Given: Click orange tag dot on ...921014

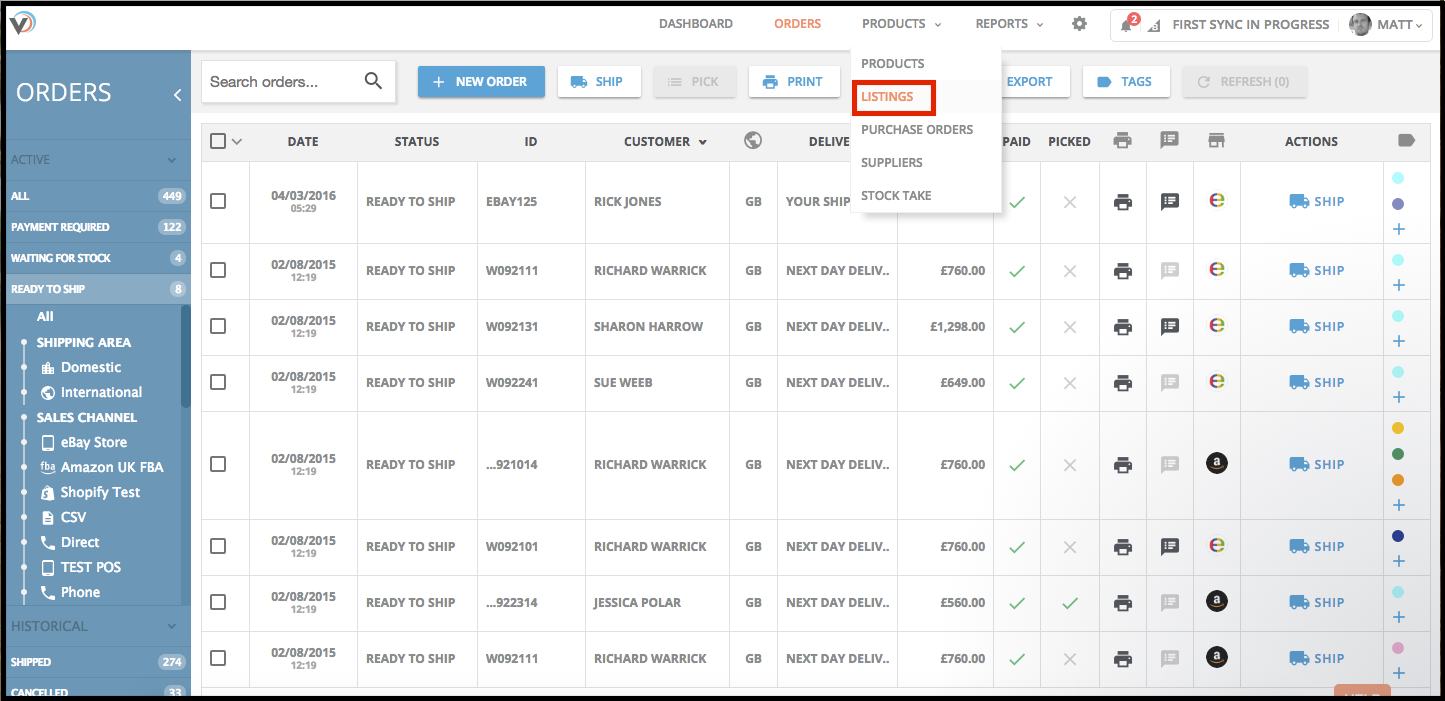Looking at the screenshot, I should 1398,480.
